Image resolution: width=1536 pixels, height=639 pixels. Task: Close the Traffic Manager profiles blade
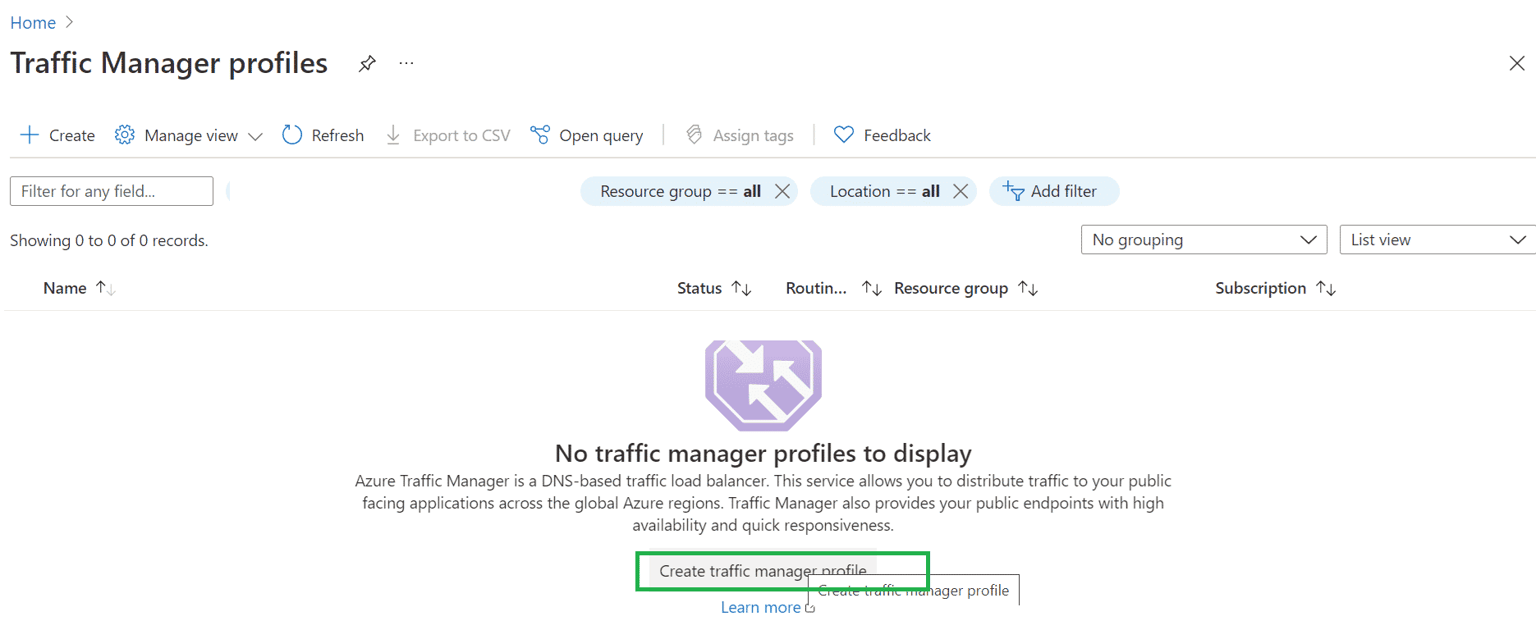click(1516, 64)
